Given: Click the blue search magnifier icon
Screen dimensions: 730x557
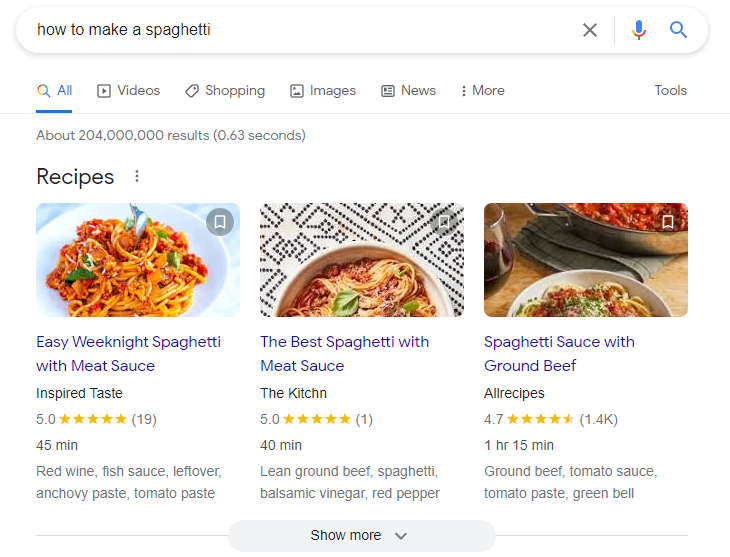Looking at the screenshot, I should point(679,30).
